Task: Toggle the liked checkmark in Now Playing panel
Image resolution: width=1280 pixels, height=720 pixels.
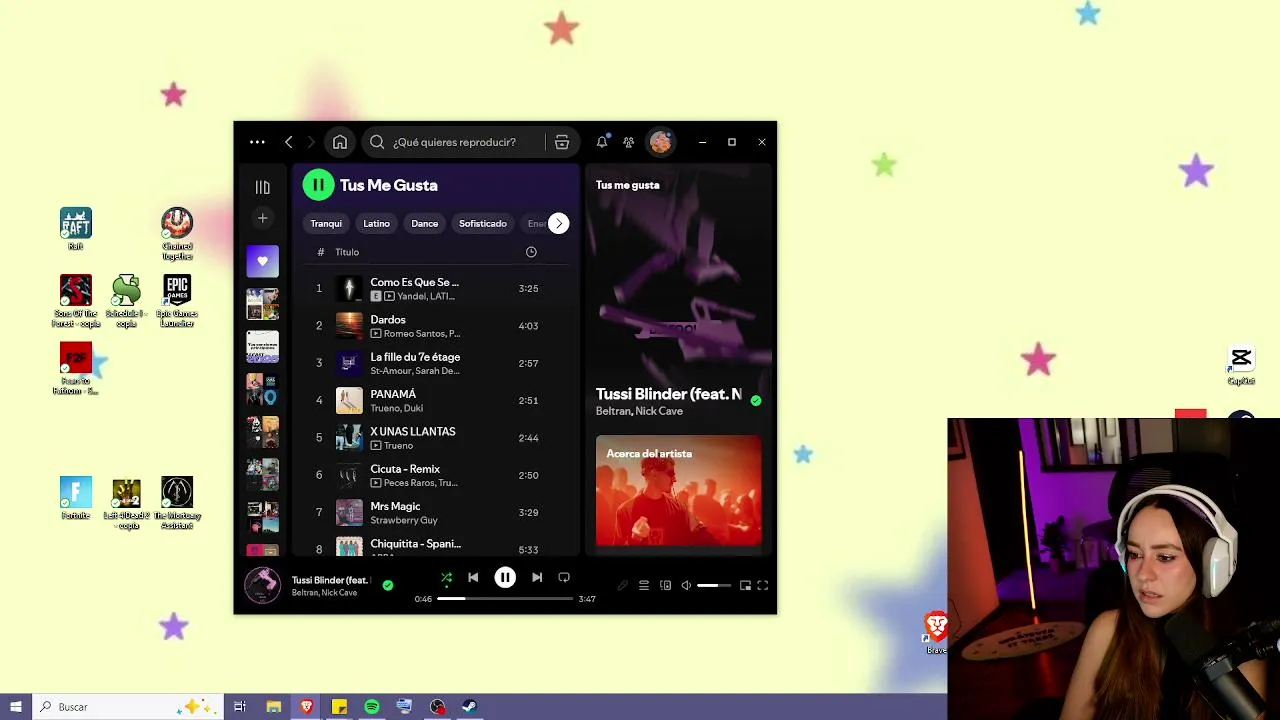Action: click(x=756, y=401)
